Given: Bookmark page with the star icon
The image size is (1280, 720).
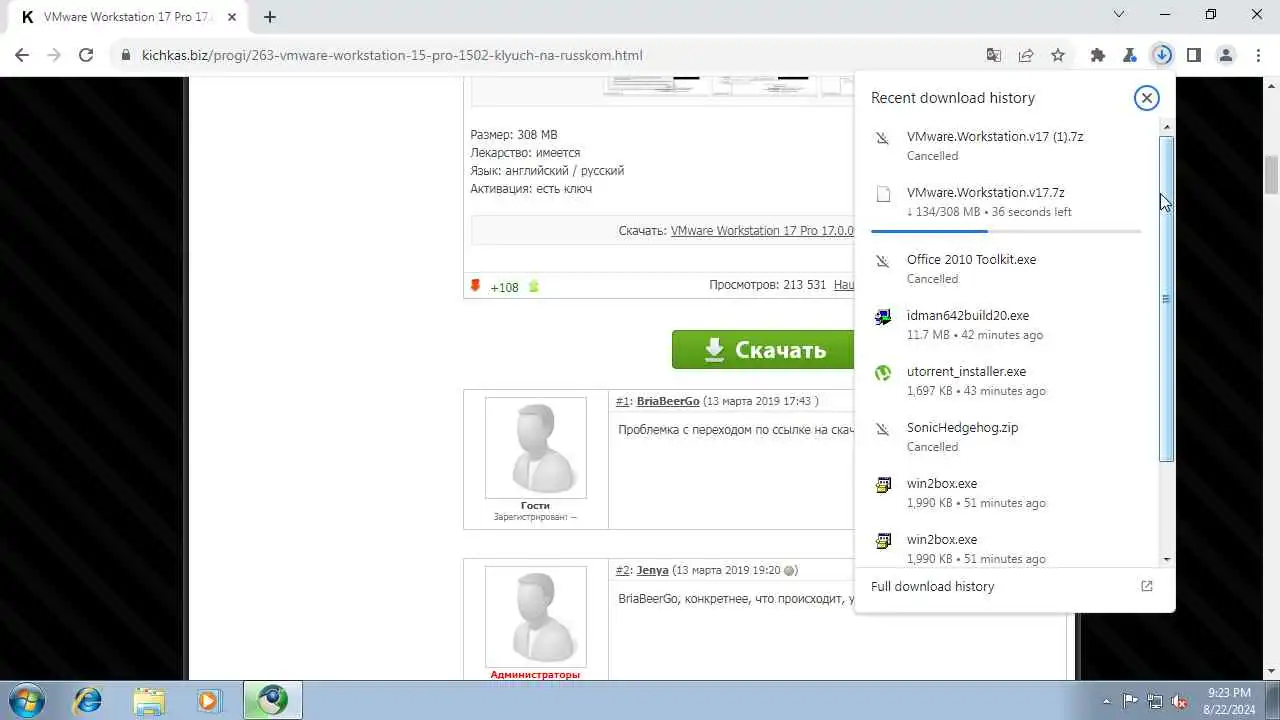Looking at the screenshot, I should tap(1058, 56).
